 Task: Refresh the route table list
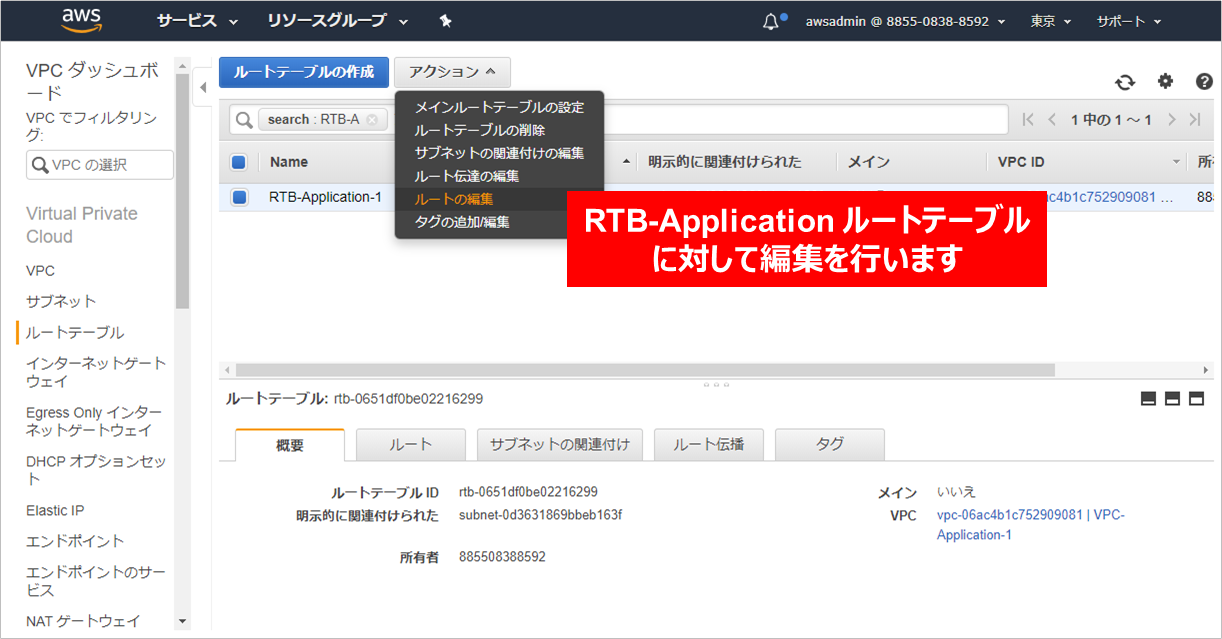1125,82
